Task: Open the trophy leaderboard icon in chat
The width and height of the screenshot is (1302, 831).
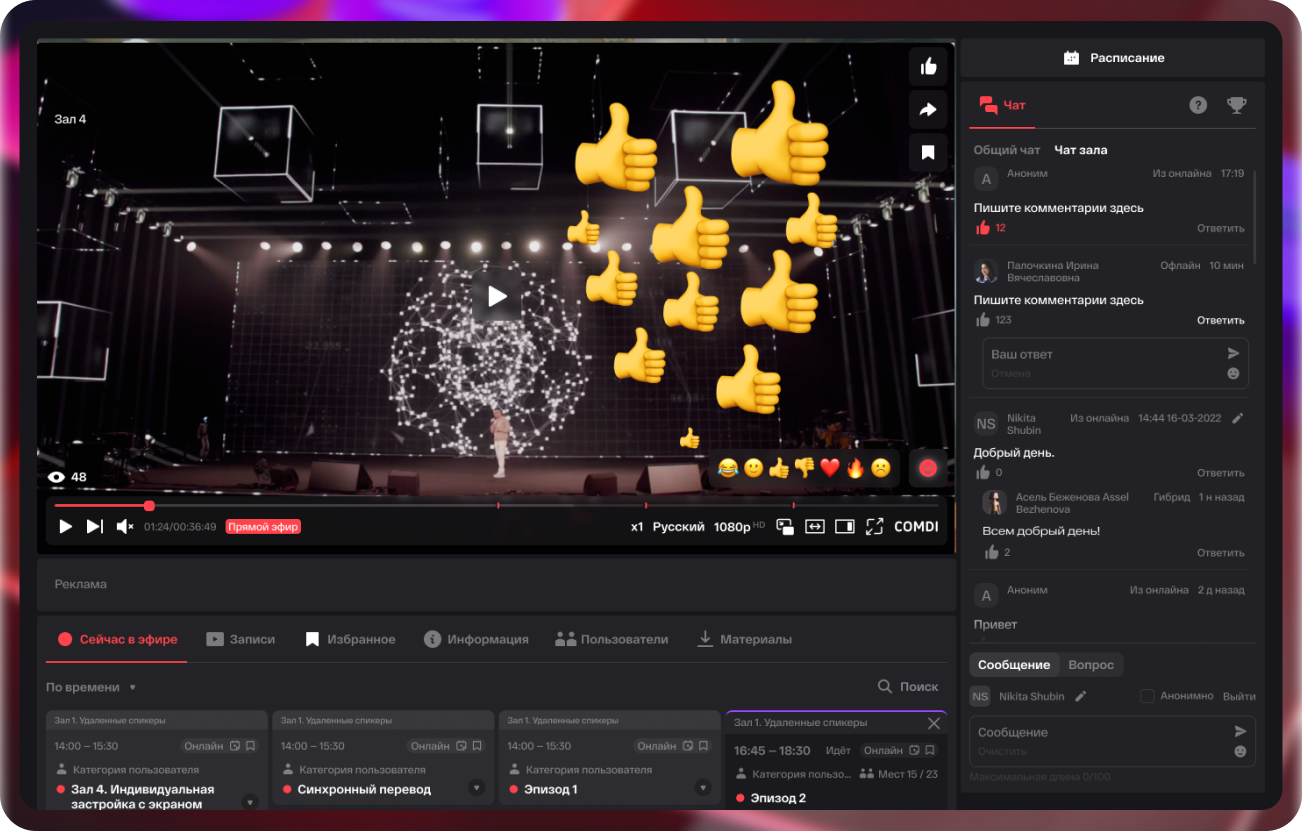Action: coord(1237,105)
